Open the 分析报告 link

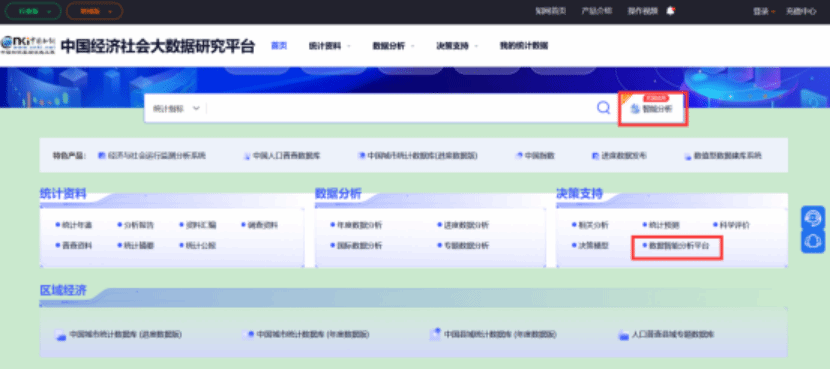pyautogui.click(x=139, y=225)
